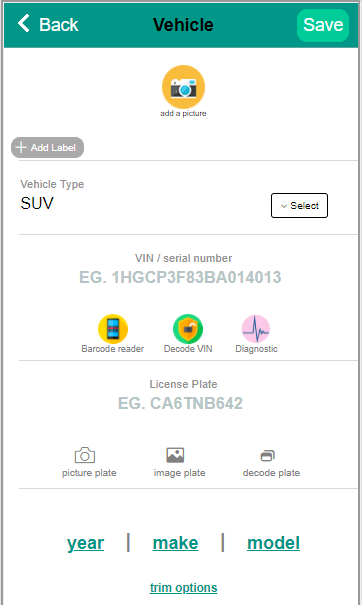Viewport: 362px width, 605px height.
Task: Open the model link
Action: tap(274, 543)
